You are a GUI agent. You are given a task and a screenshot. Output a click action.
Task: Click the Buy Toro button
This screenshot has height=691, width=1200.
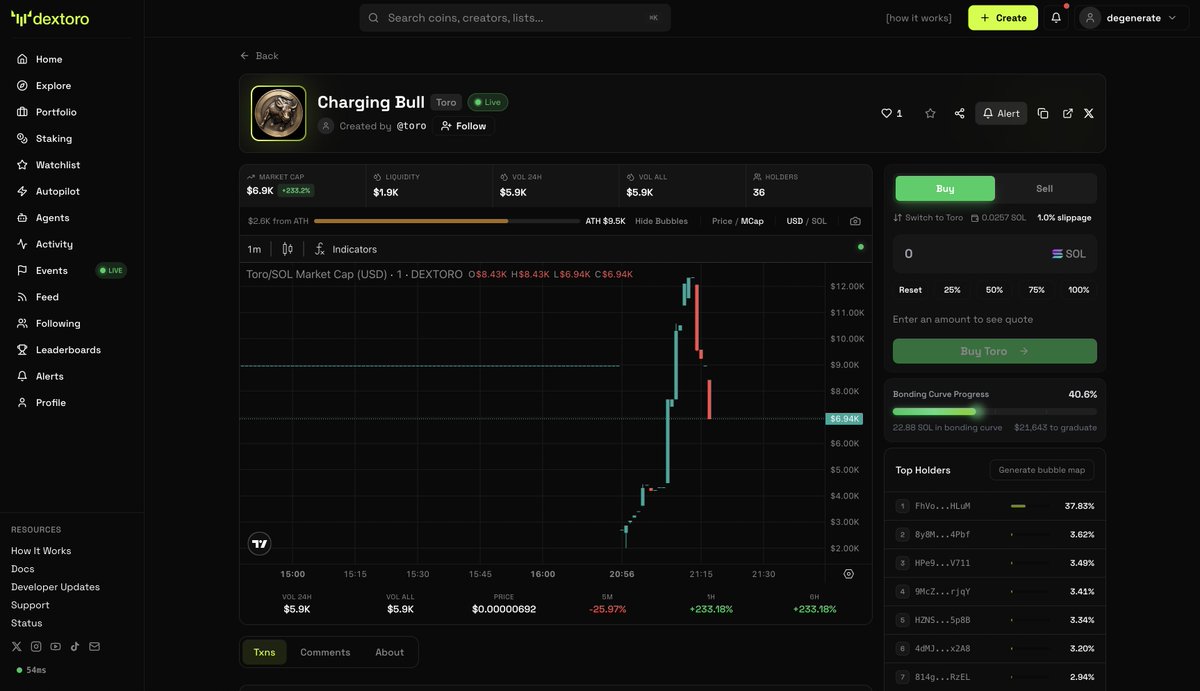pos(995,351)
